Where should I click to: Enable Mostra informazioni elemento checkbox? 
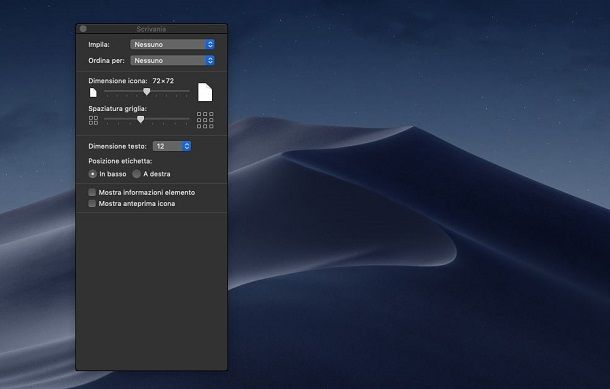point(92,192)
